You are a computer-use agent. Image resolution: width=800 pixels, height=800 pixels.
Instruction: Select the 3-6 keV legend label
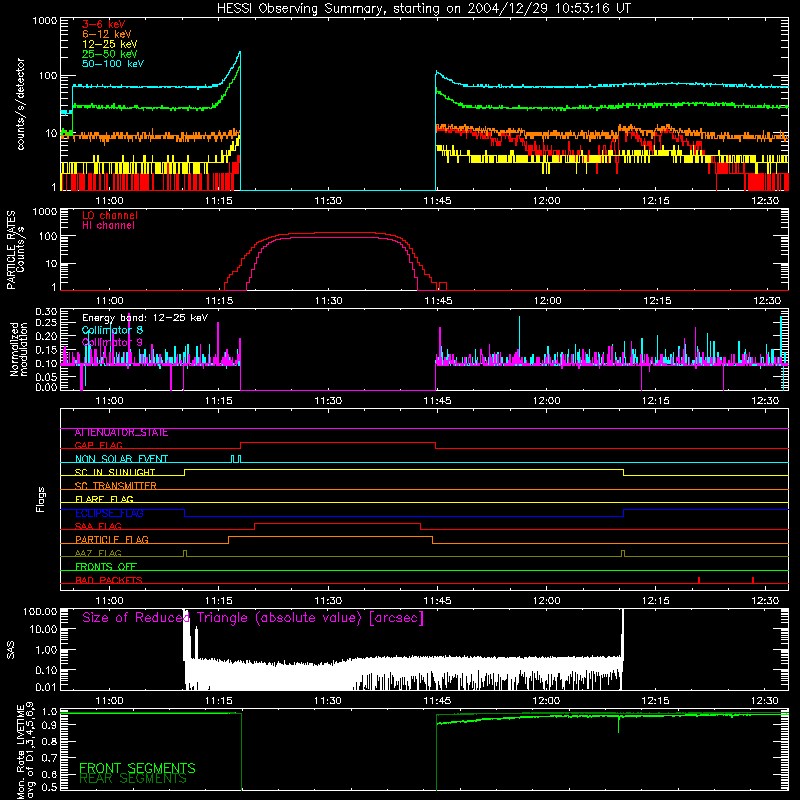[104, 24]
